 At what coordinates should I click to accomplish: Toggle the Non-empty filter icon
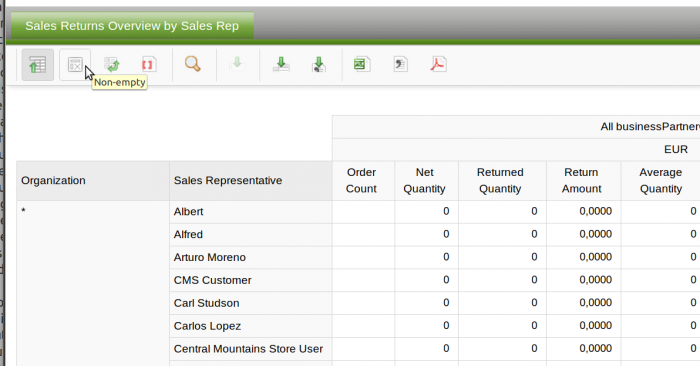[75, 65]
